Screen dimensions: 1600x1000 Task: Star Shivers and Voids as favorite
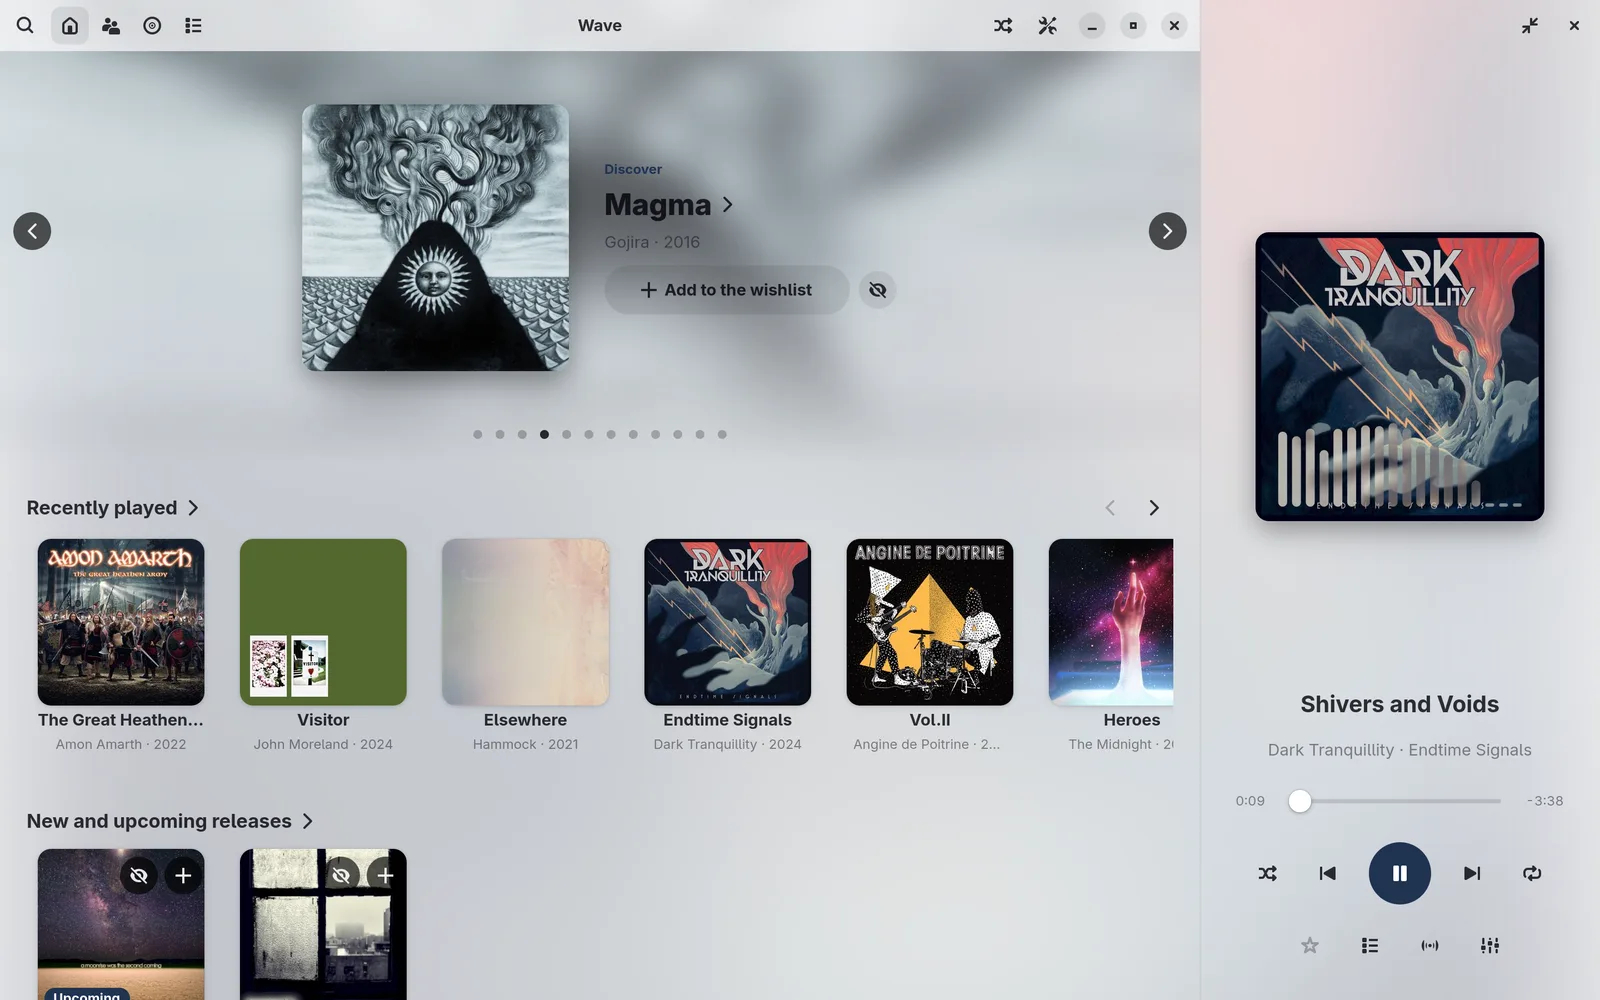click(x=1310, y=945)
